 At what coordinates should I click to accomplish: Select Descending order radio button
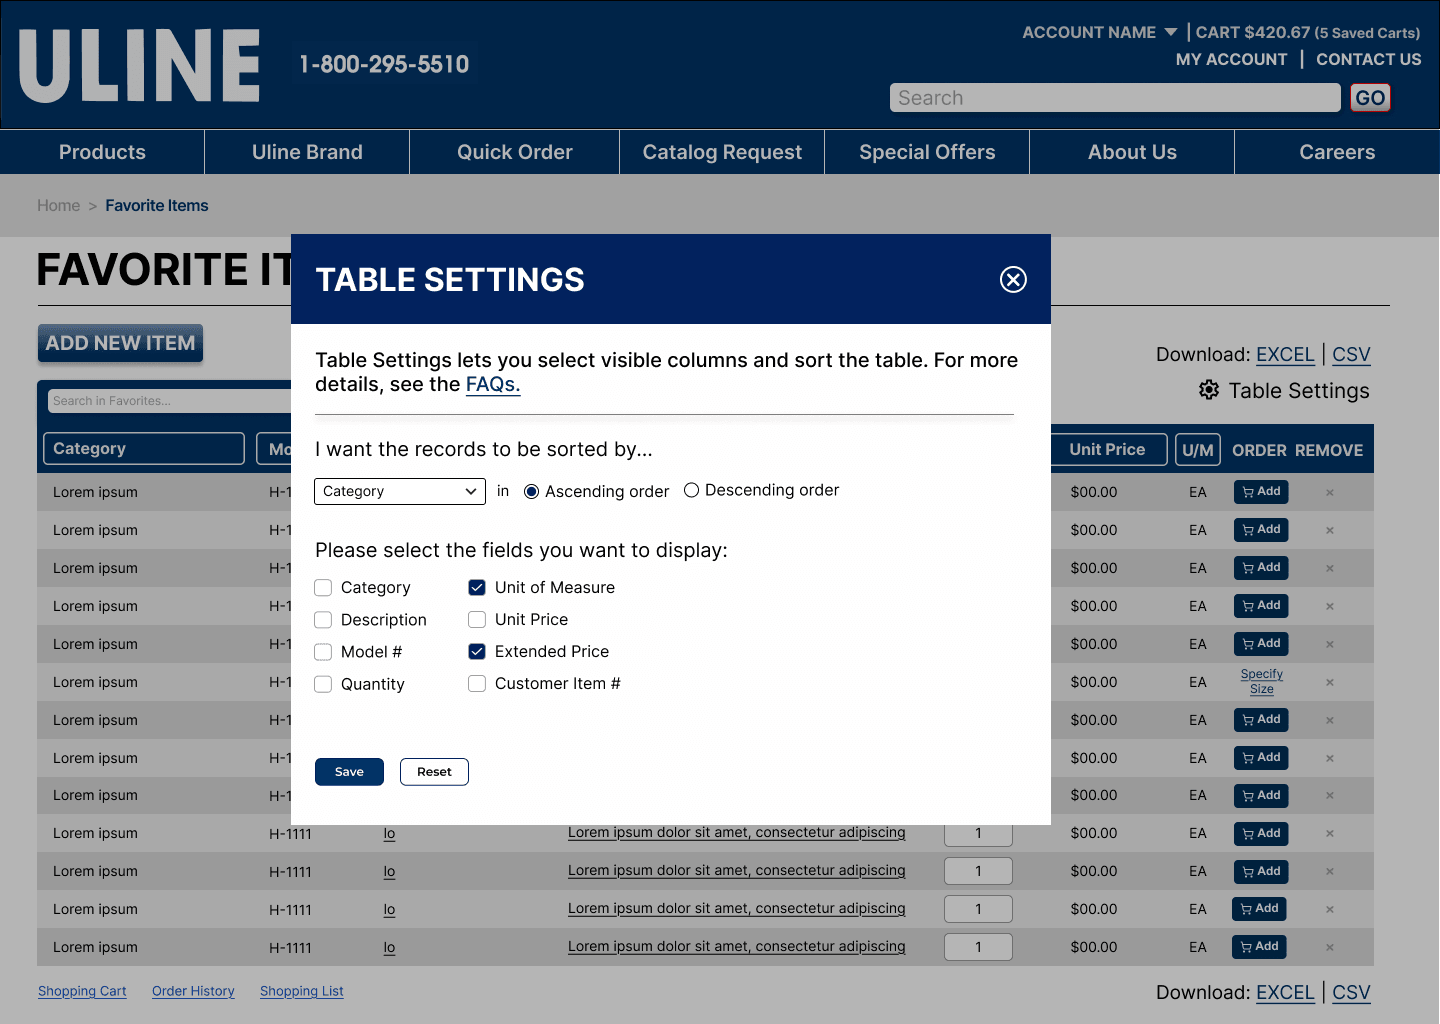coord(691,490)
